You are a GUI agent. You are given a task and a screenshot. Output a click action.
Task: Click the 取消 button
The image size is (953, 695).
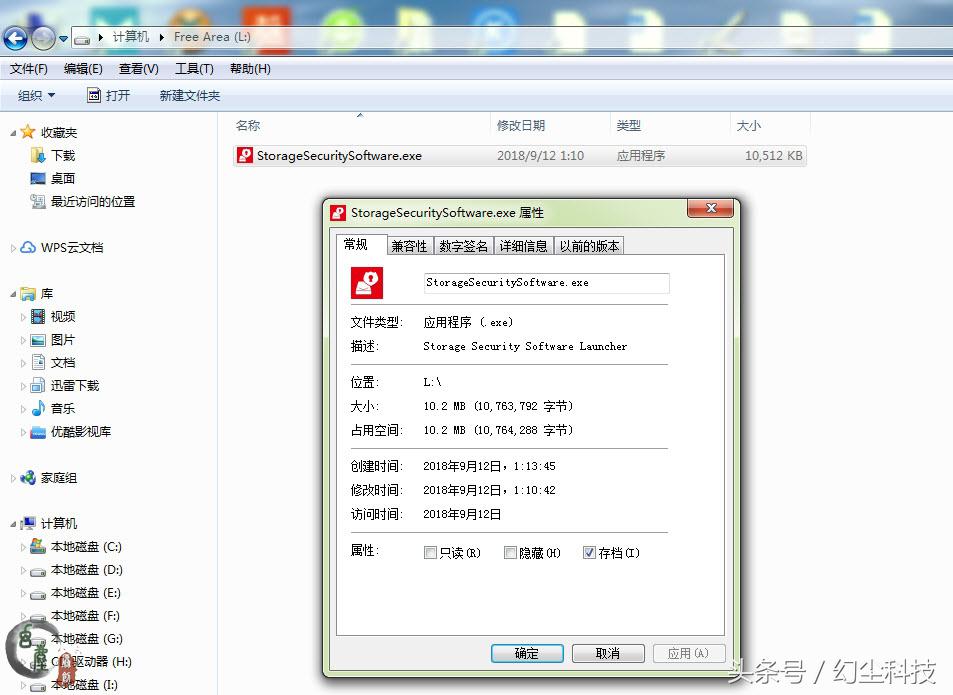click(x=607, y=652)
